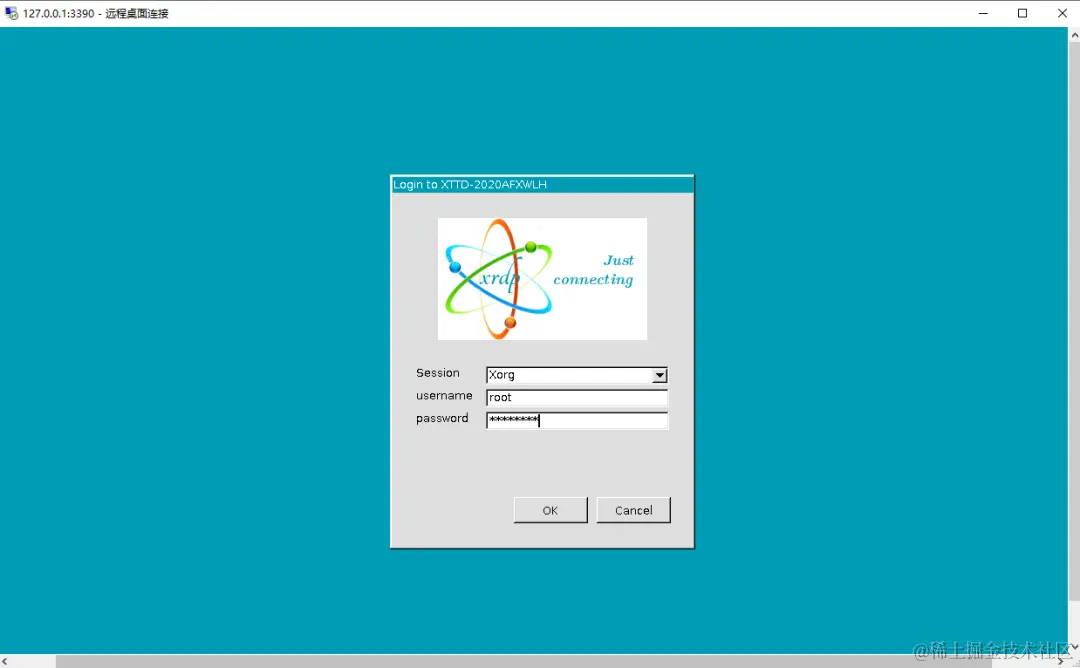
Task: Select the Xorg session combo box
Action: 577,375
